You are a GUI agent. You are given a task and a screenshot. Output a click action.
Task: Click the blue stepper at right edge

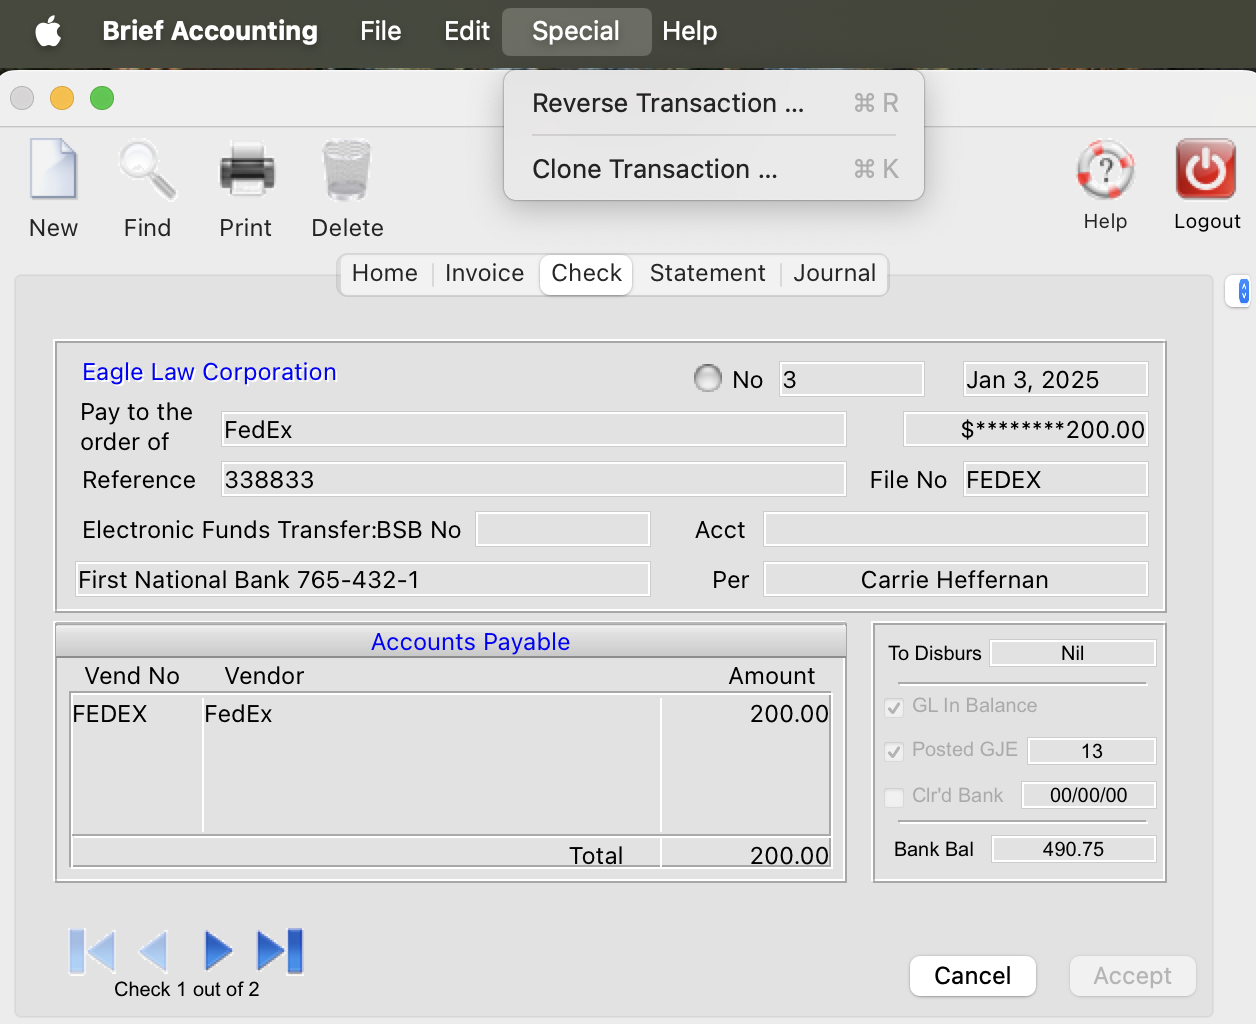point(1243,291)
